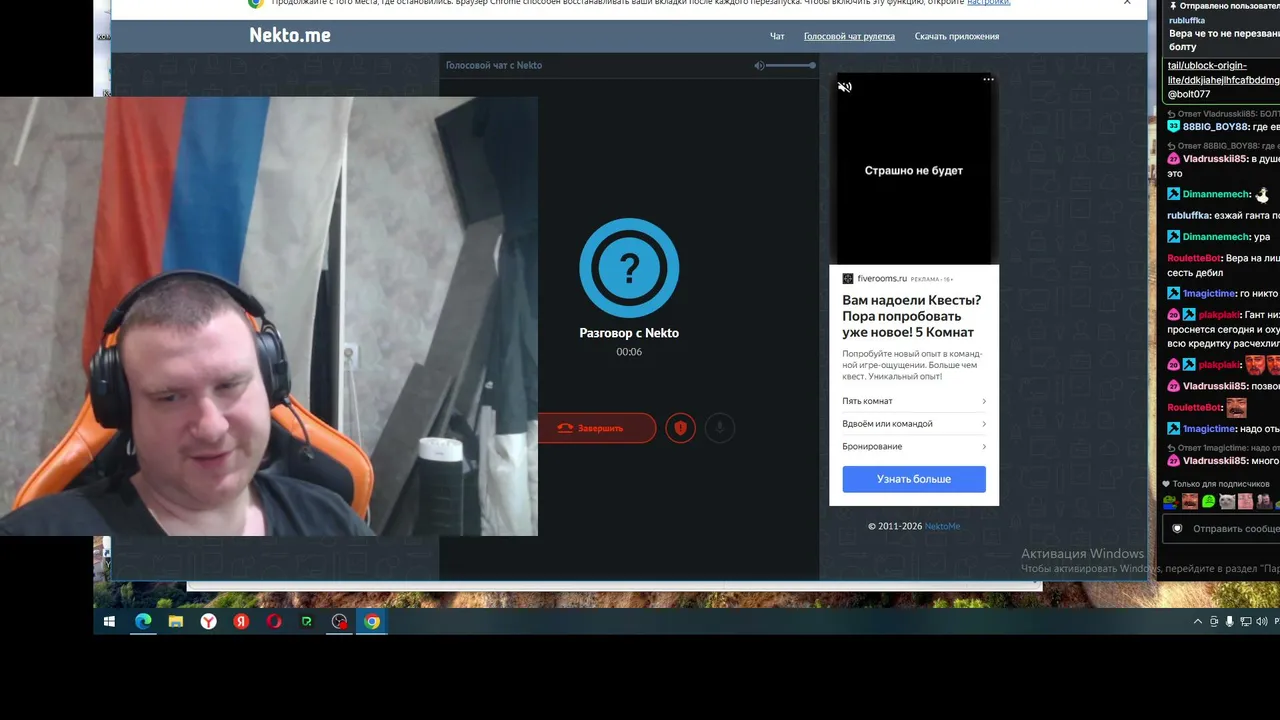Report the user with the shield icon
Screen dimensions: 1280x720
681,428
